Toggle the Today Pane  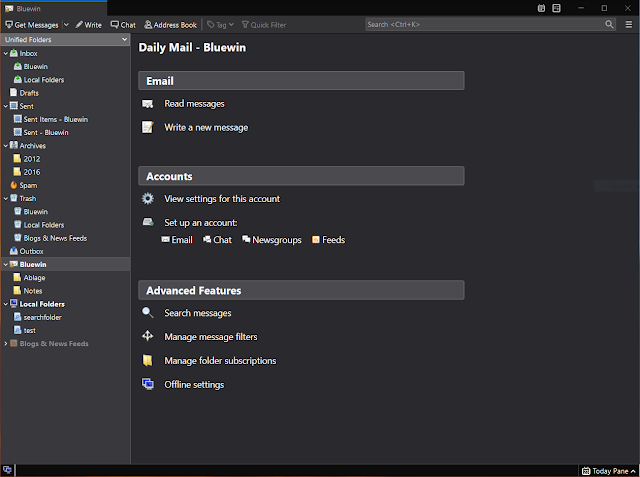(606, 470)
